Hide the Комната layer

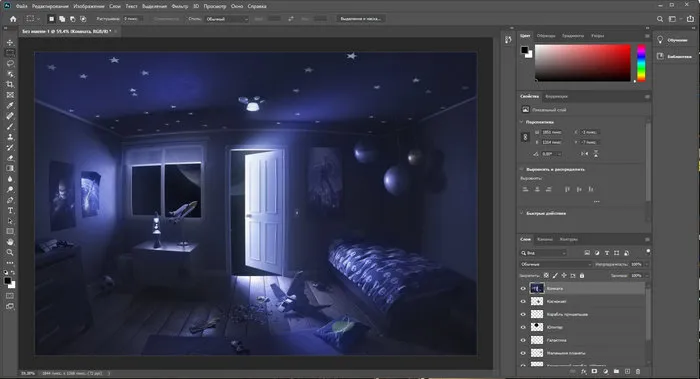523,288
